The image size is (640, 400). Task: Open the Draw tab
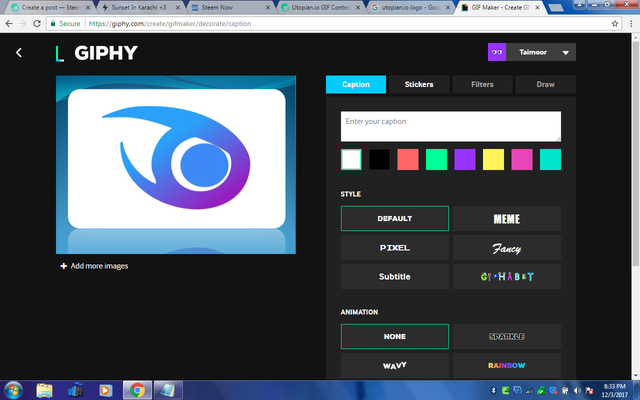[545, 84]
